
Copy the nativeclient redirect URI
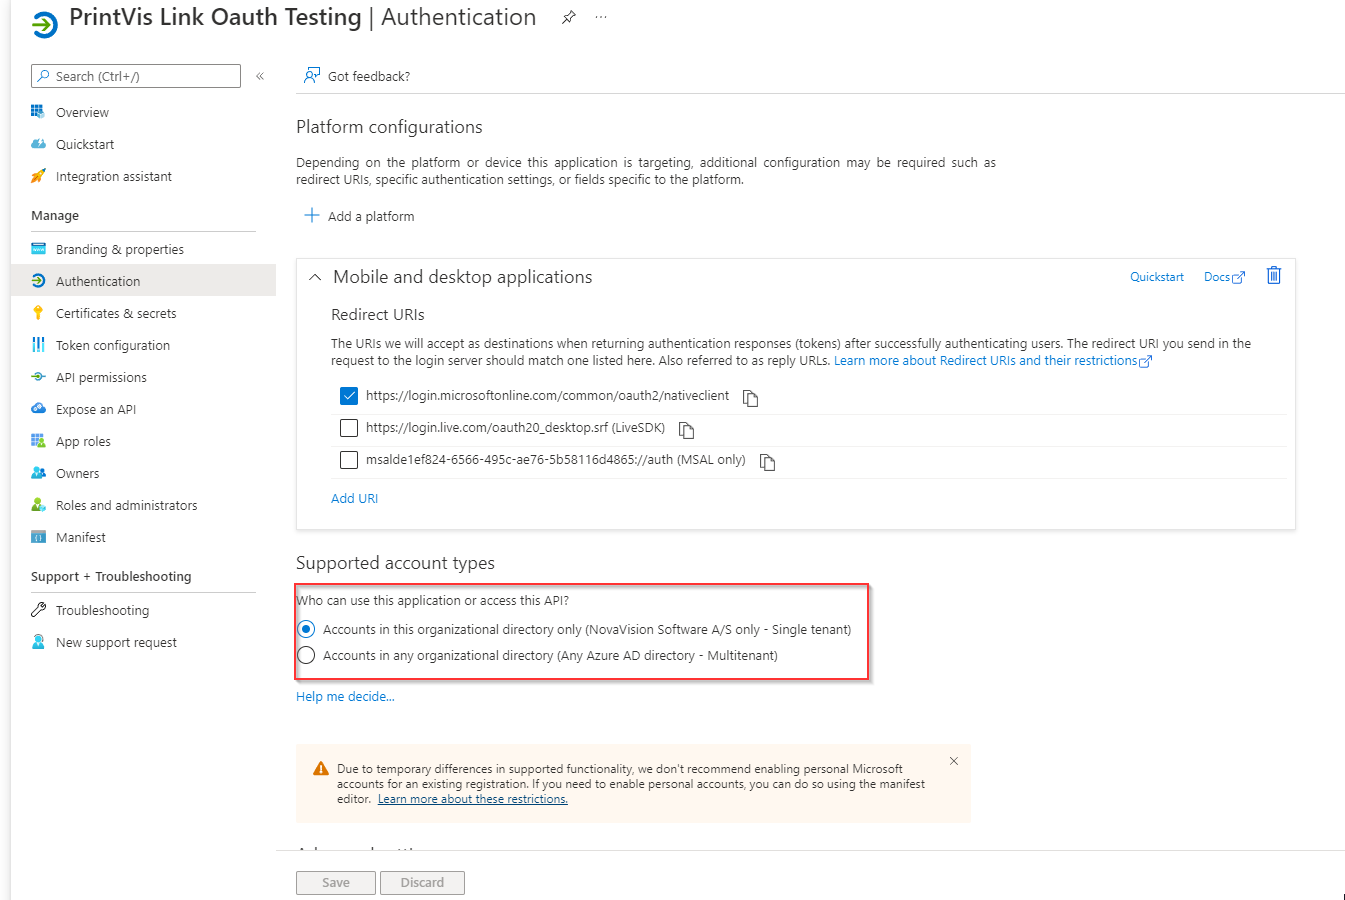(750, 398)
